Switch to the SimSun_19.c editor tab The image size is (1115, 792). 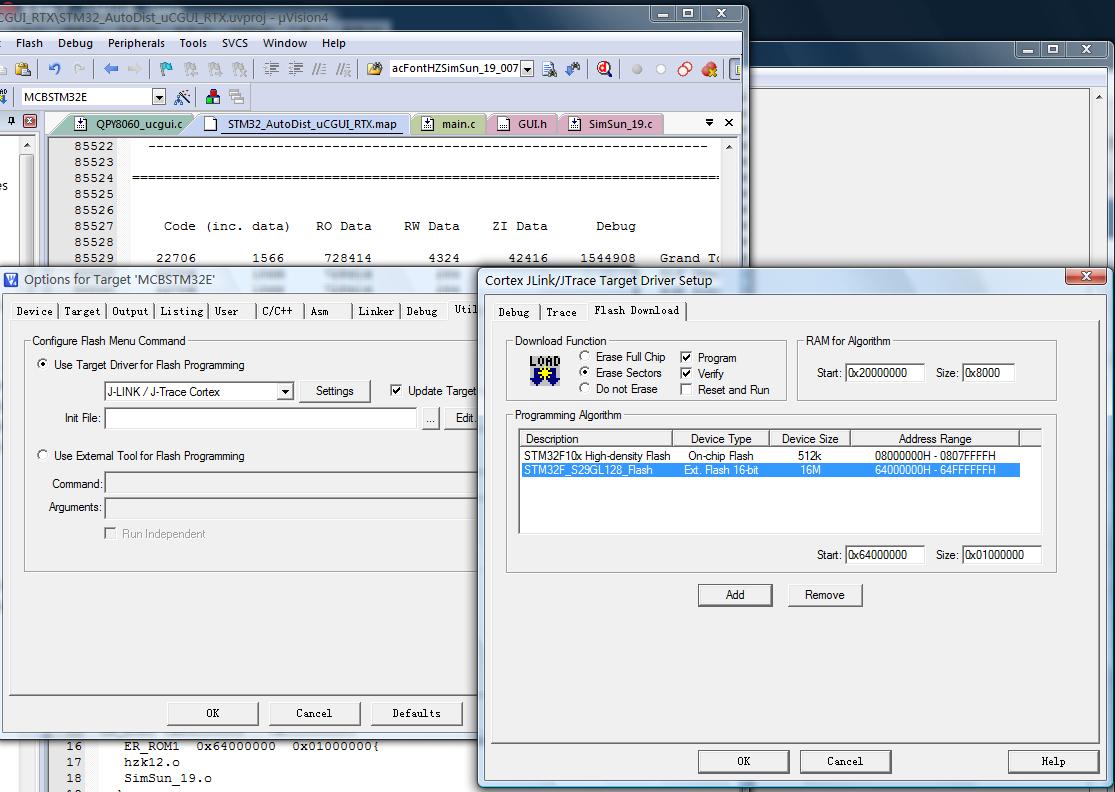click(x=612, y=124)
